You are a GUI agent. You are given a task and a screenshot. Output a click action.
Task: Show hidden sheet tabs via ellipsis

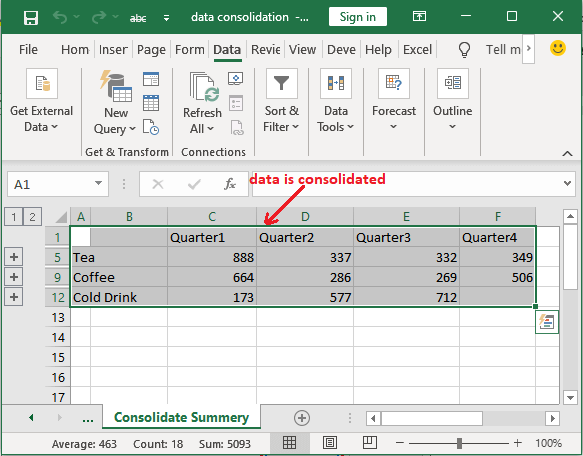click(x=88, y=419)
